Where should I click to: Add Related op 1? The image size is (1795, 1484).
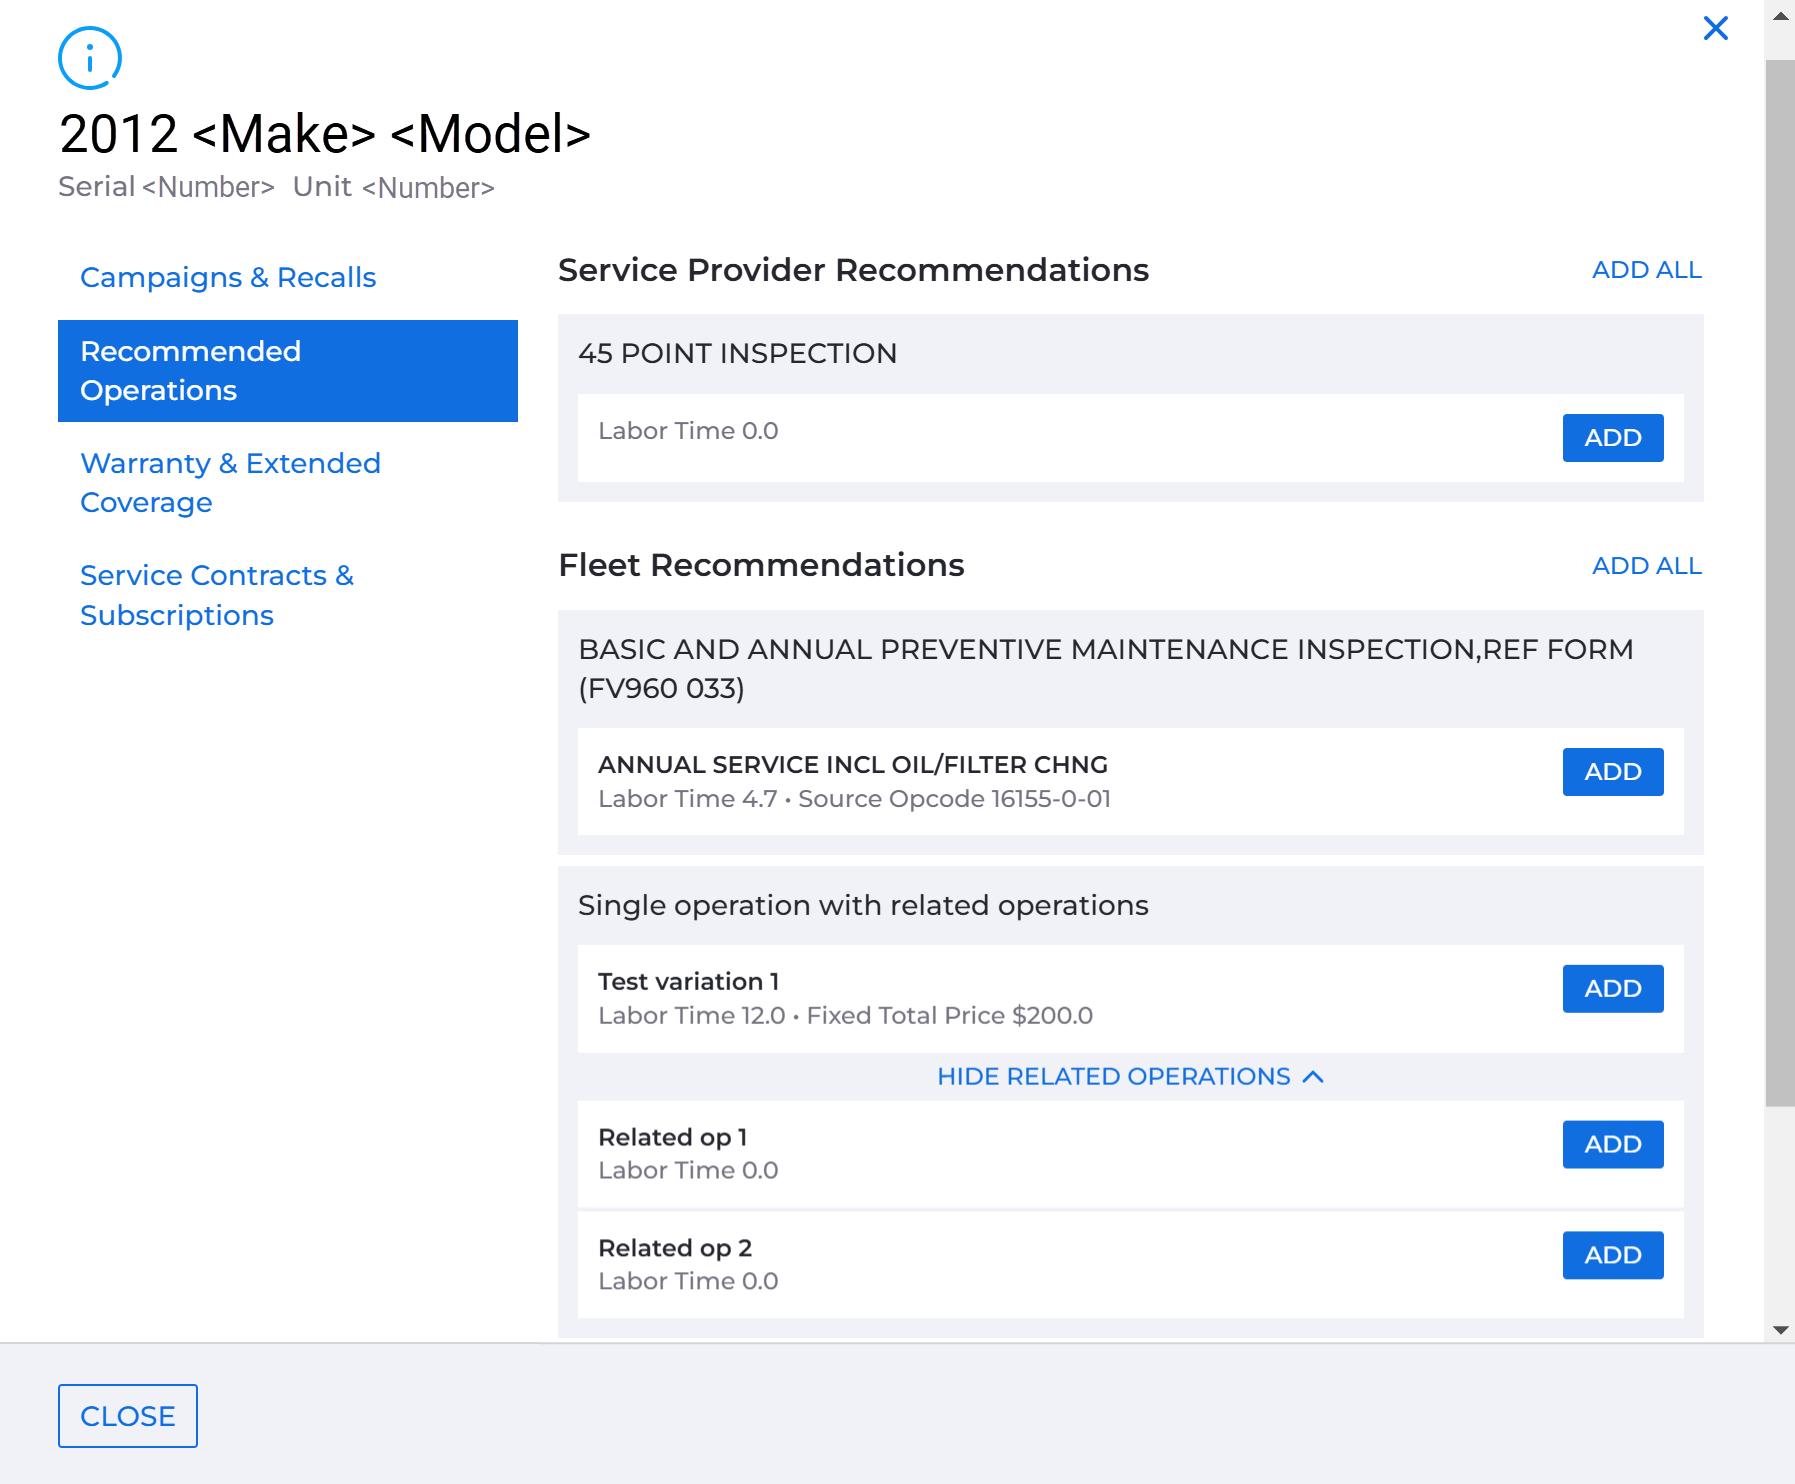1613,1145
